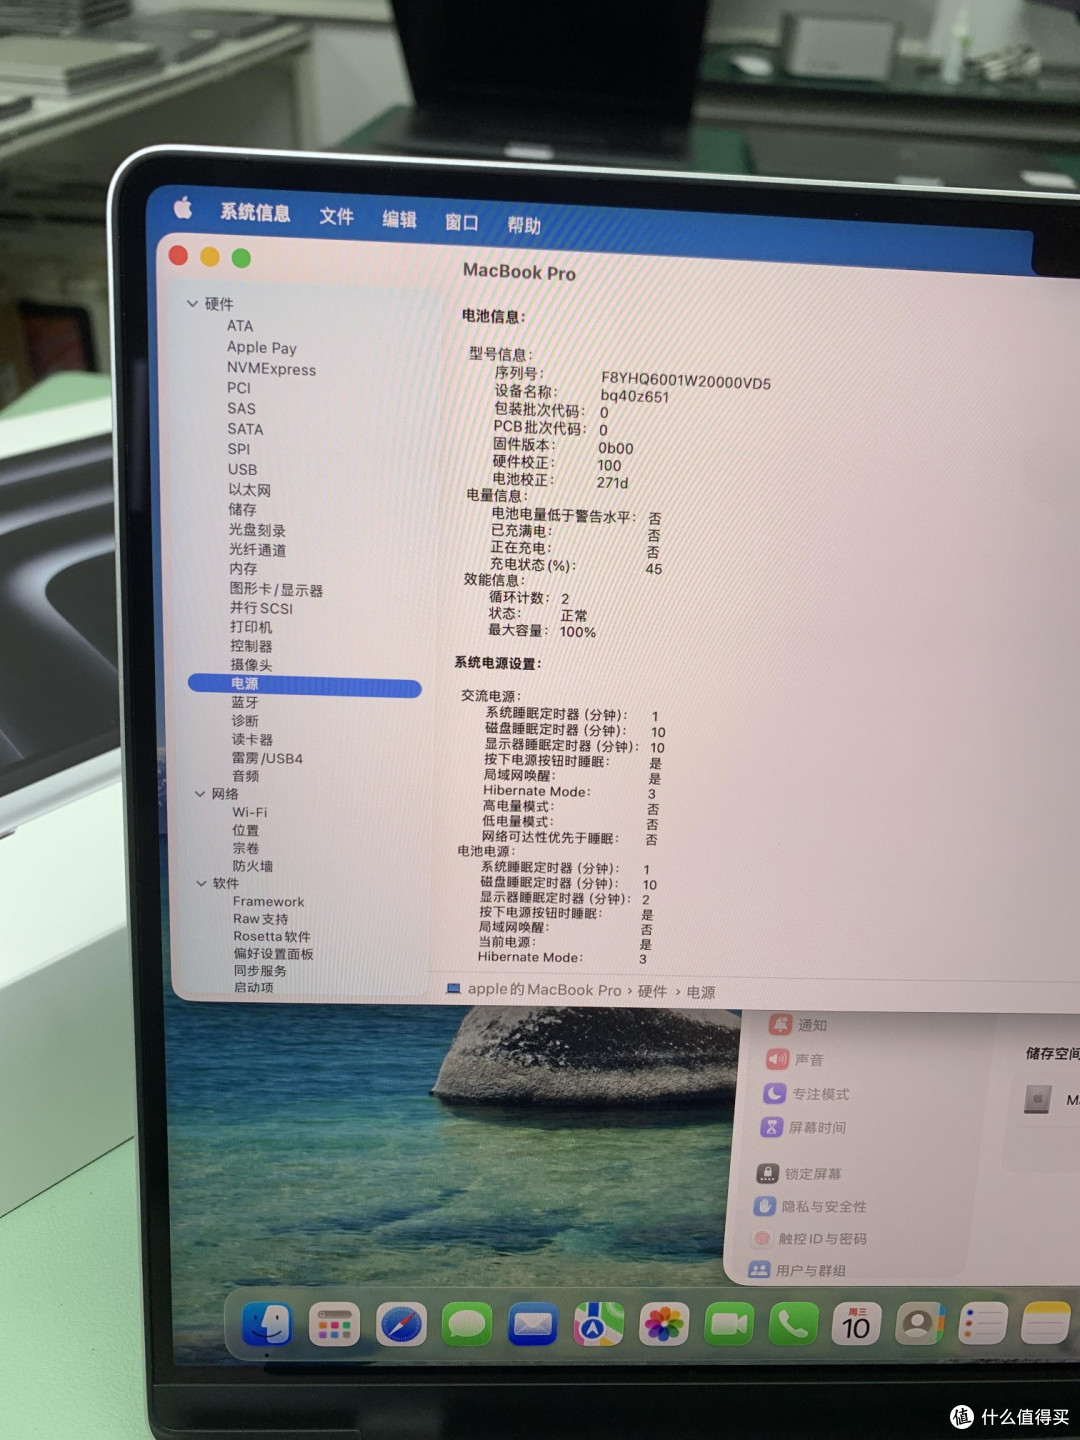The image size is (1080, 1440).
Task: Click battery serial number F8YHQ6001W20000VD5
Action: [x=685, y=380]
